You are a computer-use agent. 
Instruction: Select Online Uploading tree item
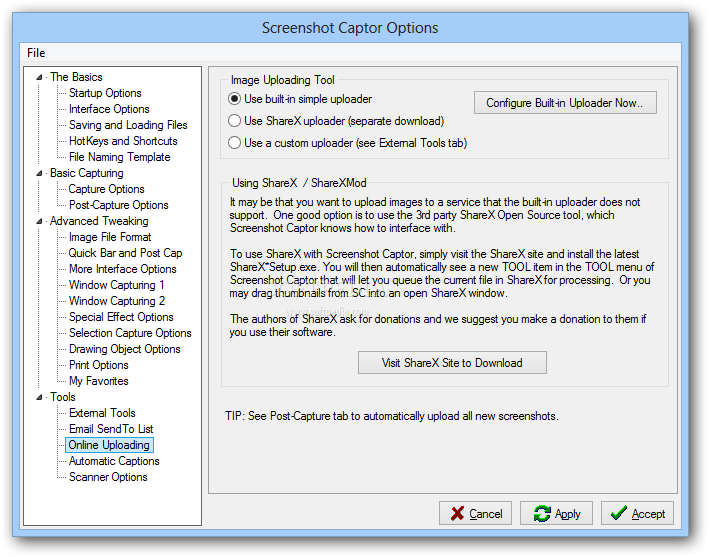(109, 445)
